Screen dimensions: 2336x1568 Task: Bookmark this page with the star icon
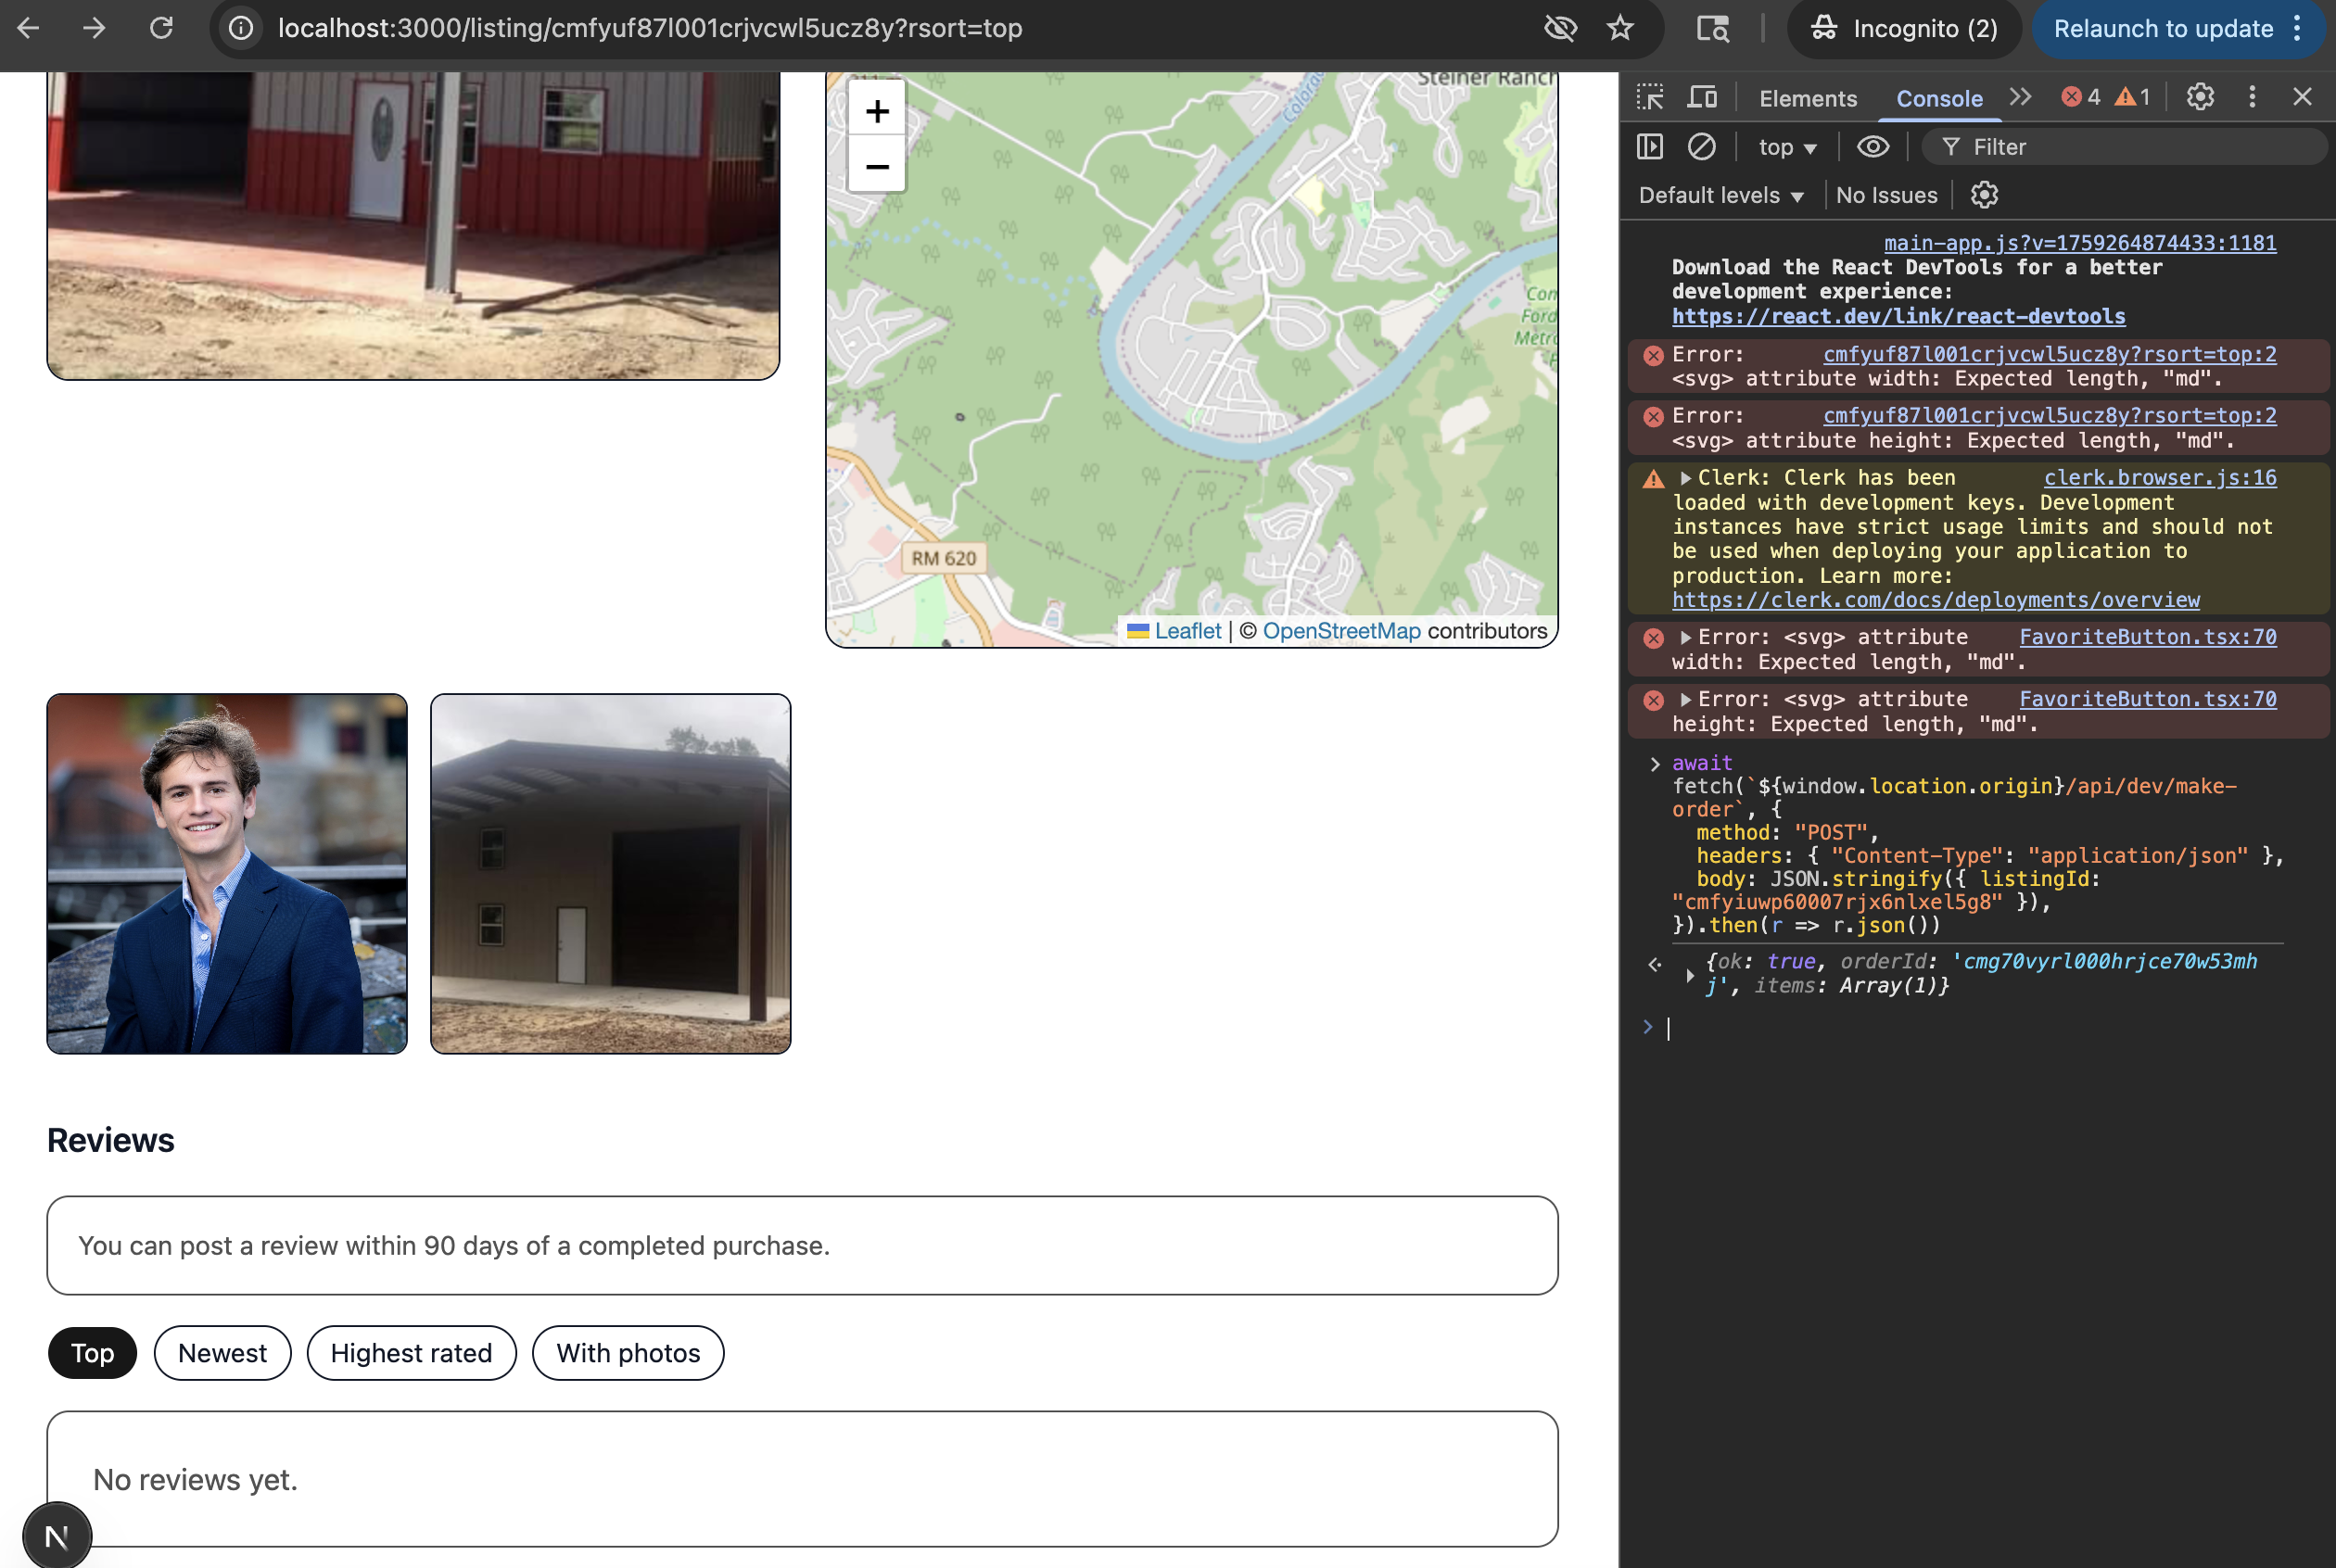(1620, 28)
